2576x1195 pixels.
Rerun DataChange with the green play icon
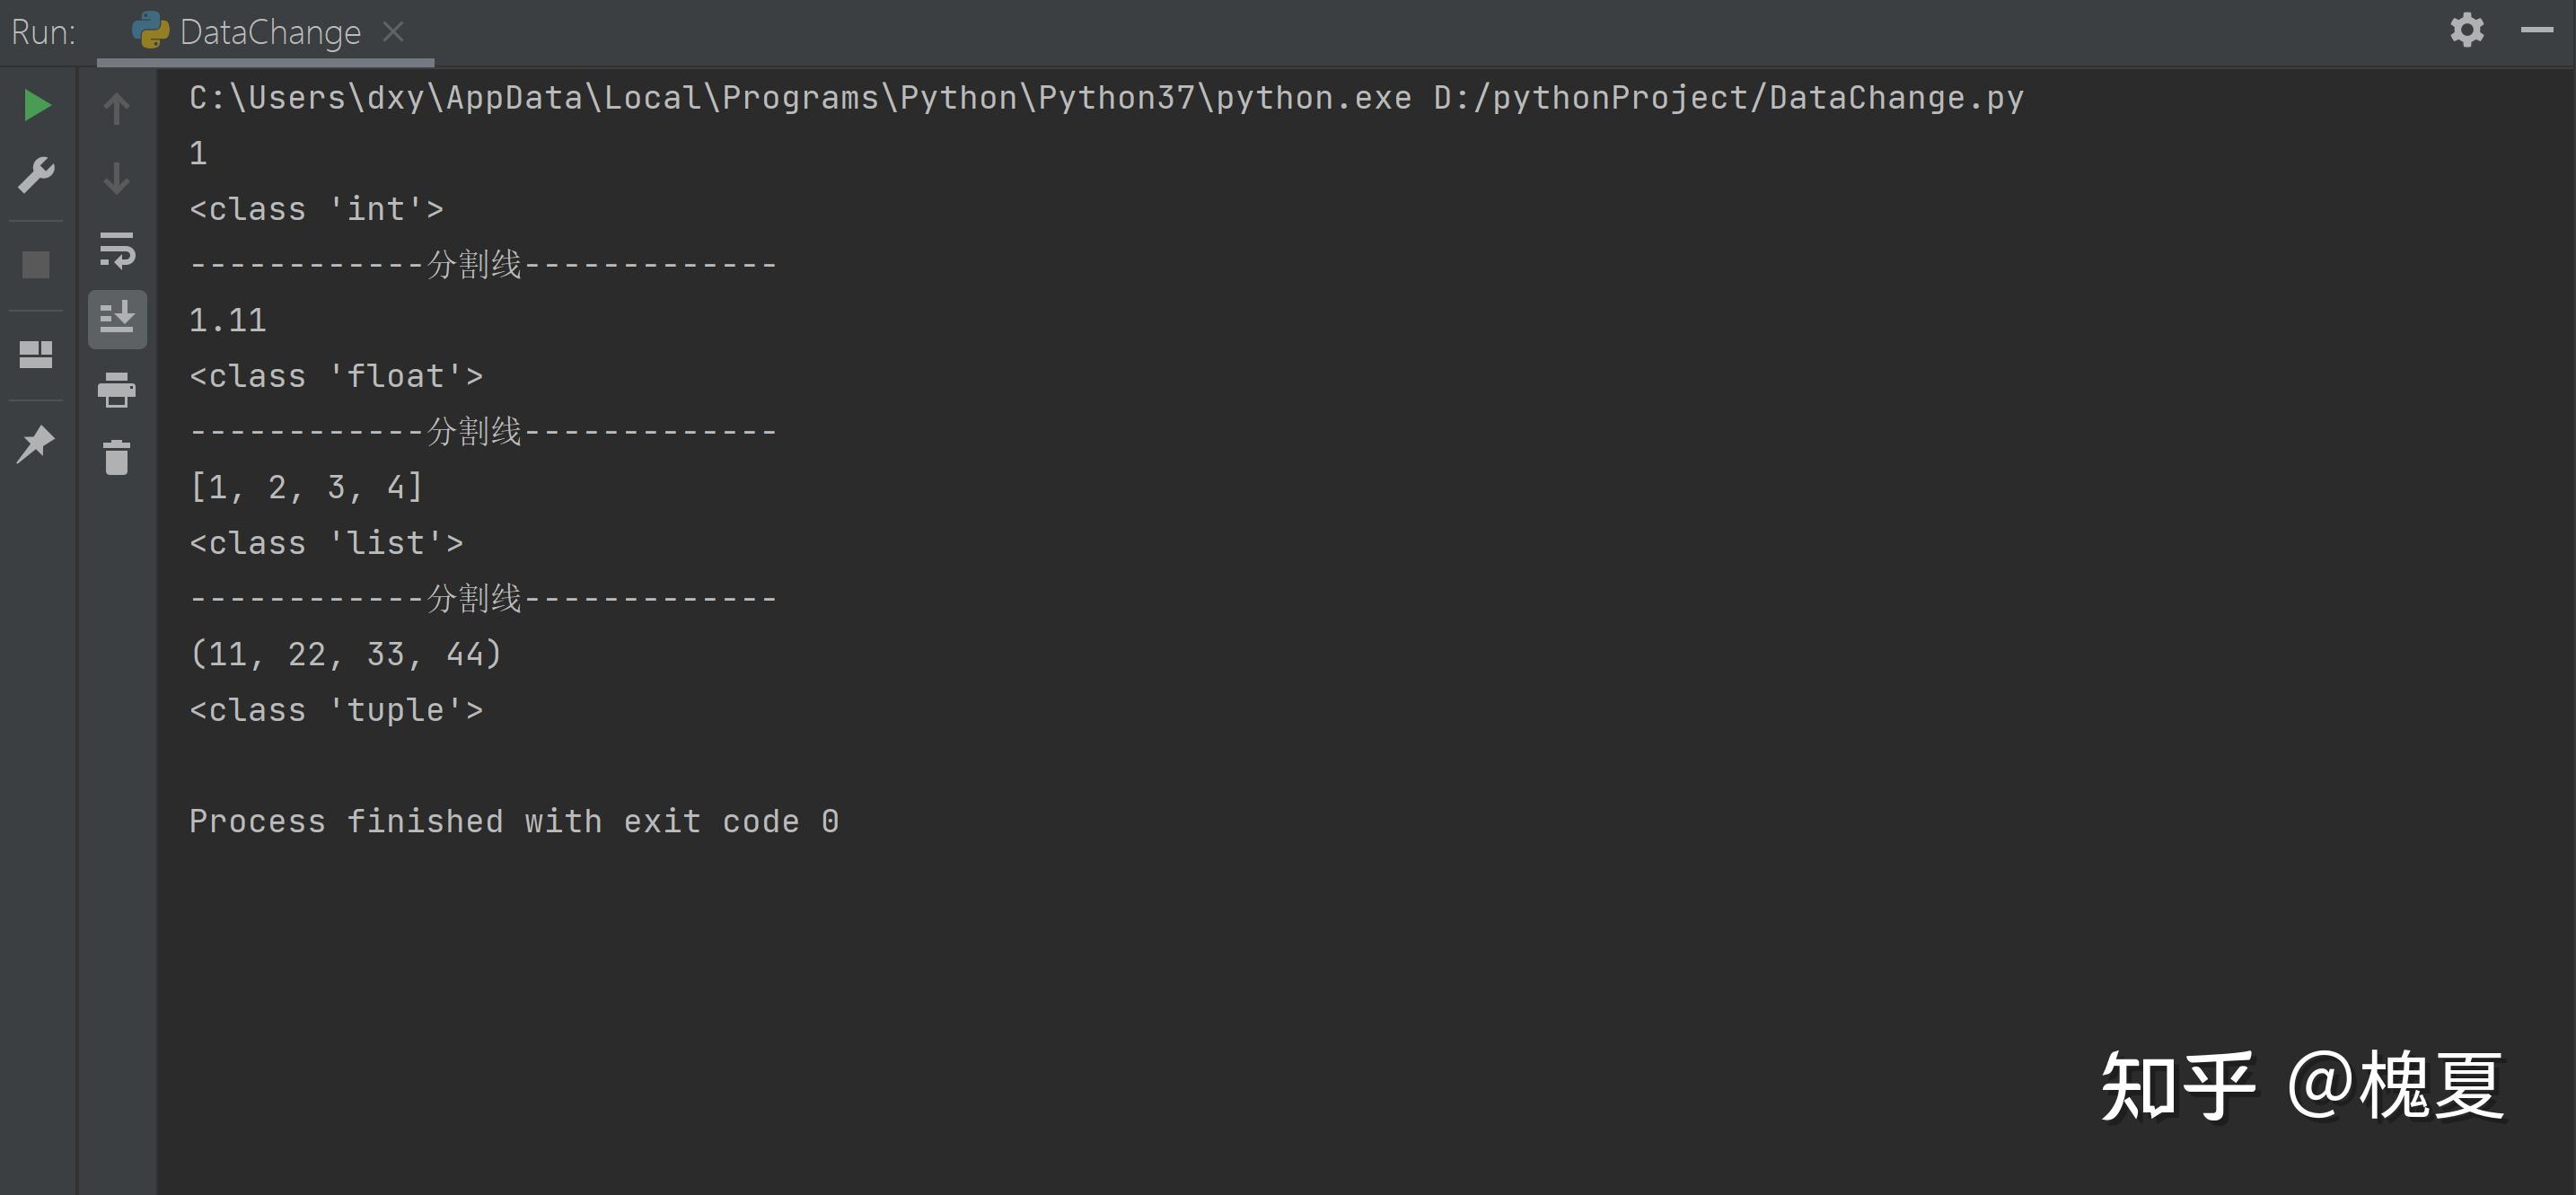pyautogui.click(x=37, y=105)
